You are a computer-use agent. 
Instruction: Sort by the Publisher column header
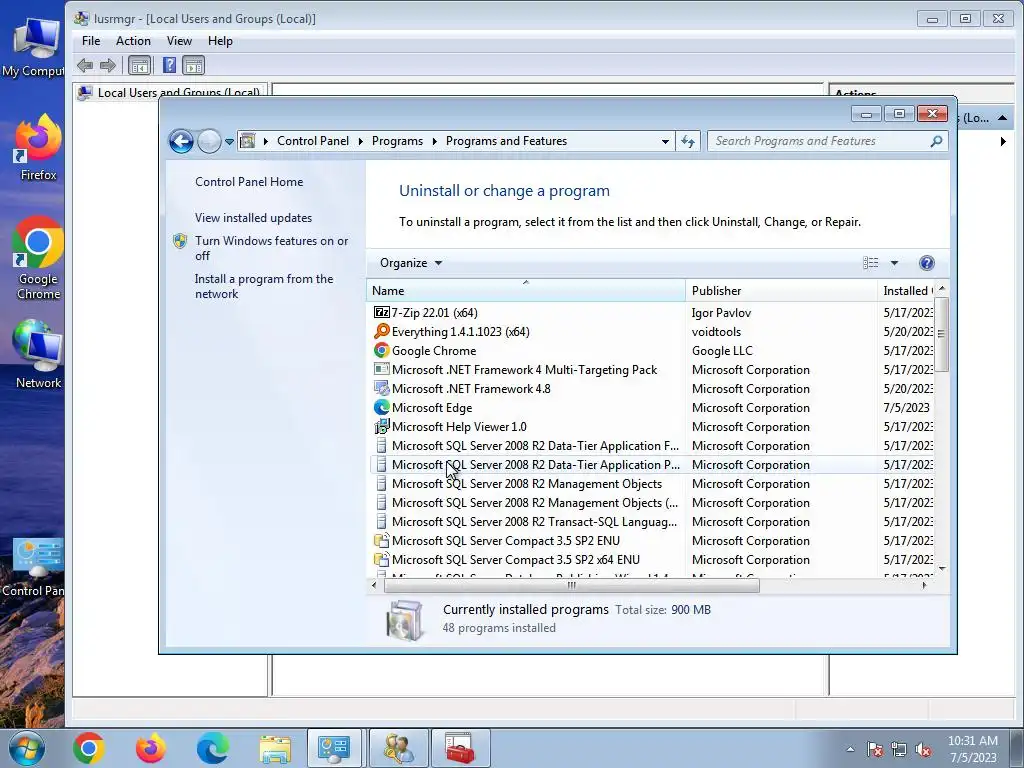coord(781,291)
